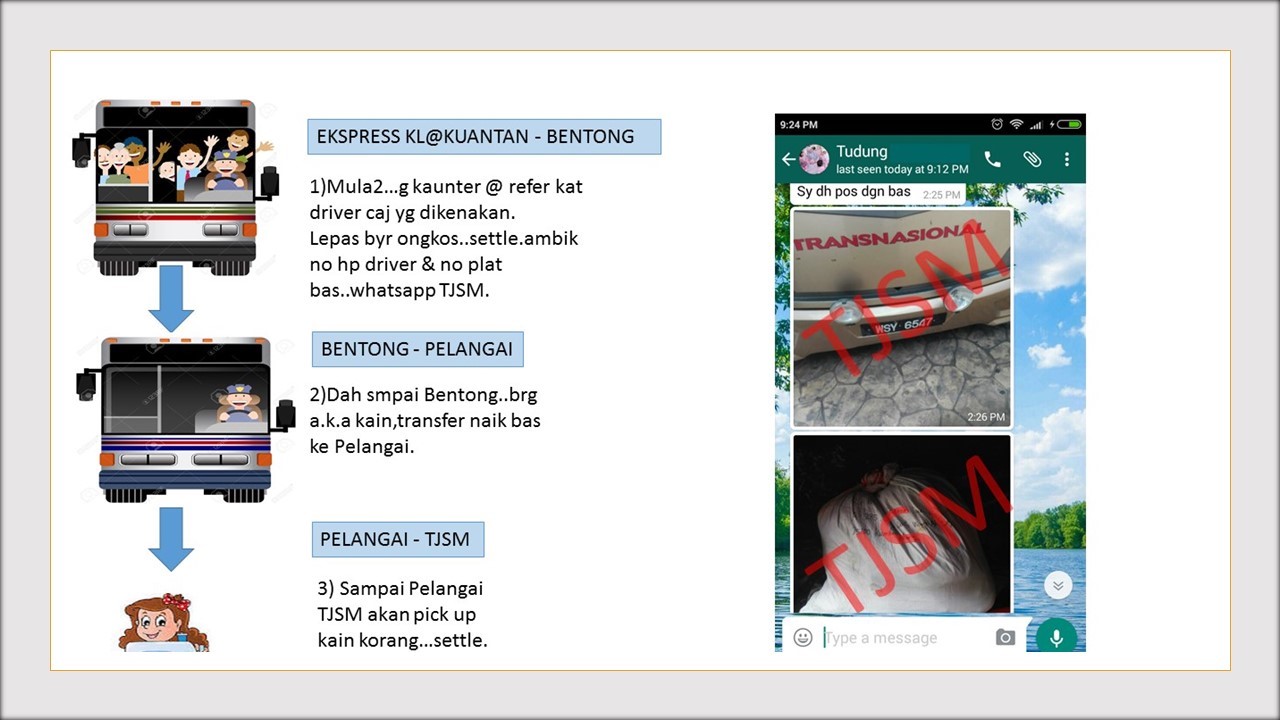This screenshot has height=720, width=1280.
Task: Start a voice call with Tudung
Action: coord(992,159)
